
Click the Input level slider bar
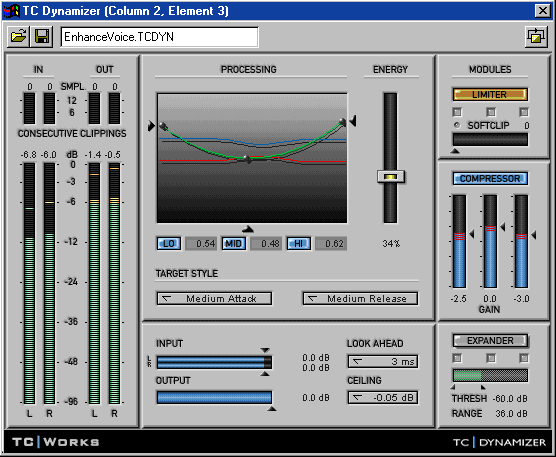[x=214, y=362]
